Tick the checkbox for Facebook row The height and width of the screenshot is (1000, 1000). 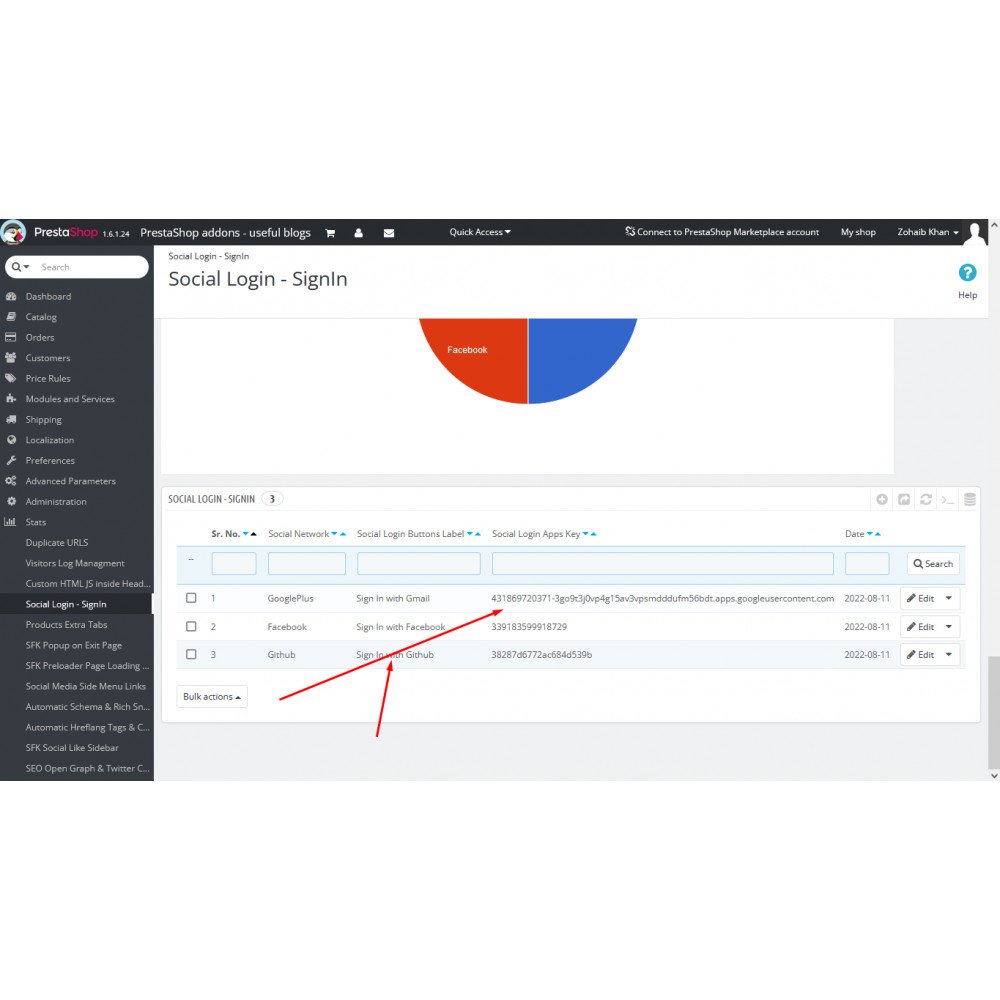191,626
